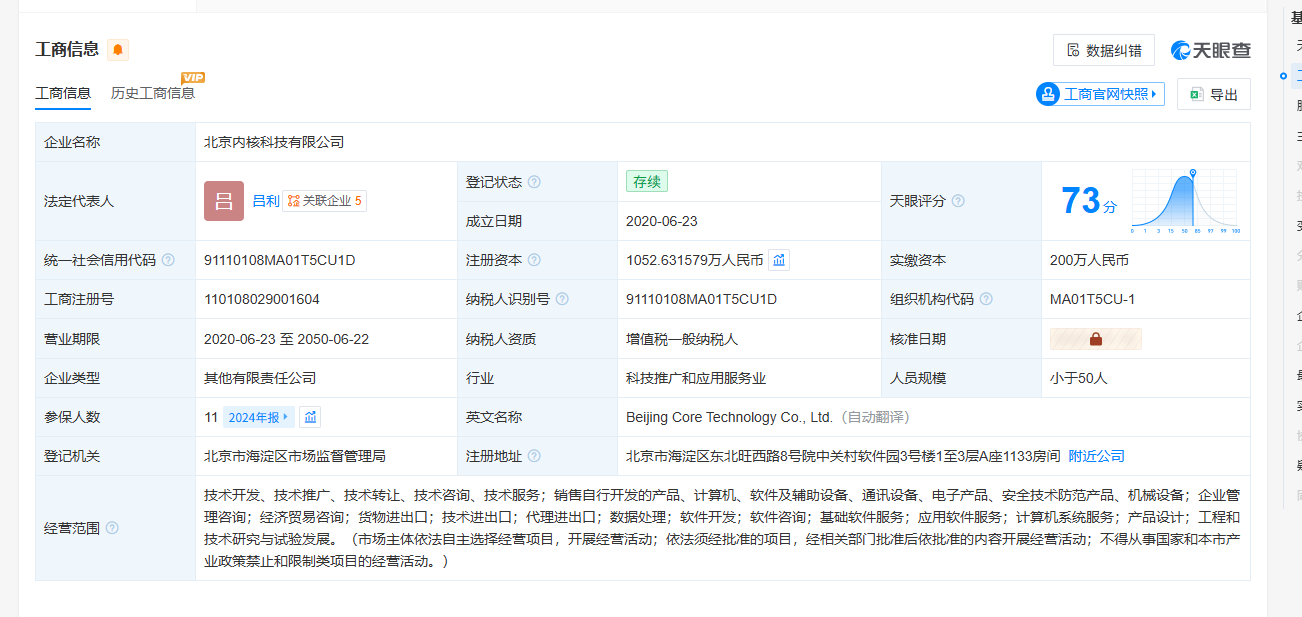Switch to 历史工商信息 tab
The height and width of the screenshot is (617, 1302).
pos(152,93)
